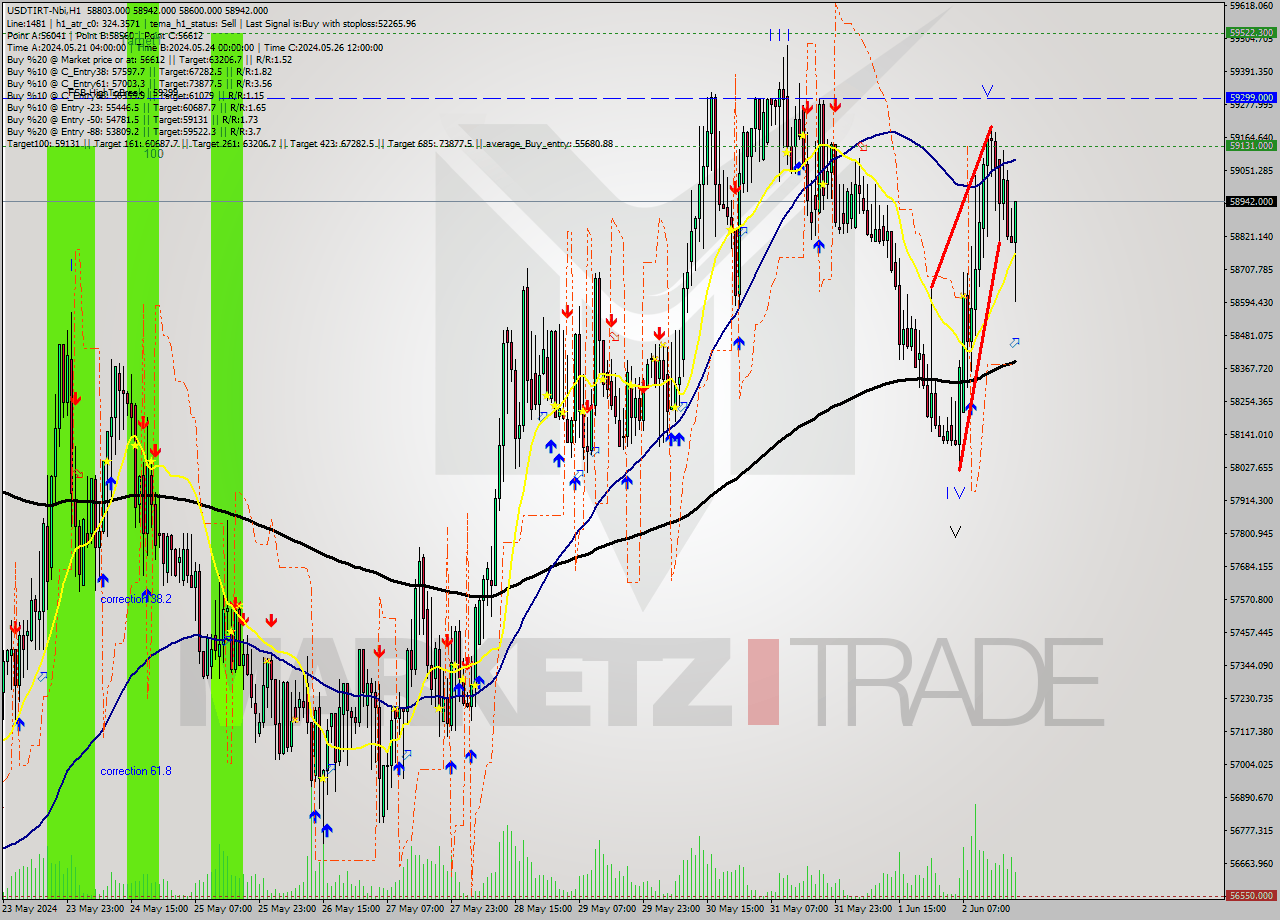Select the green 59522.300 price tag
This screenshot has width=1280, height=920.
pyautogui.click(x=1250, y=32)
